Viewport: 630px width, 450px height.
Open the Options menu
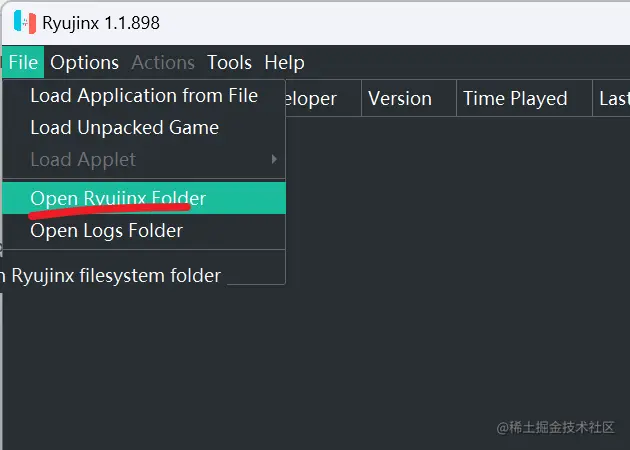[84, 62]
